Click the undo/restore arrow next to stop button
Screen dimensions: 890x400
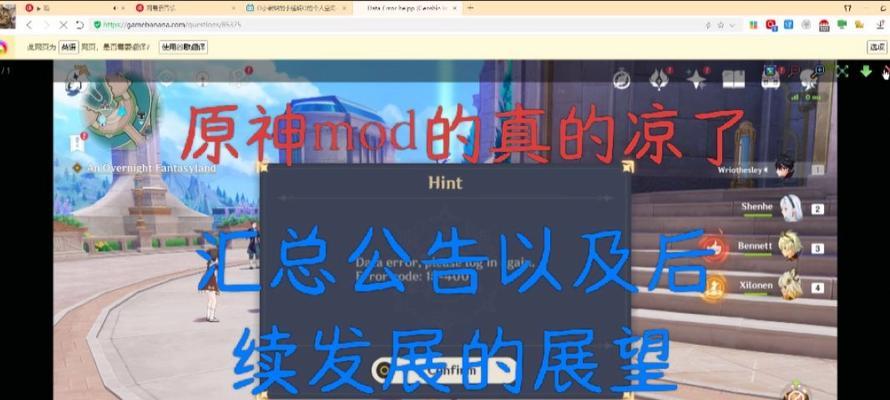pos(80,25)
